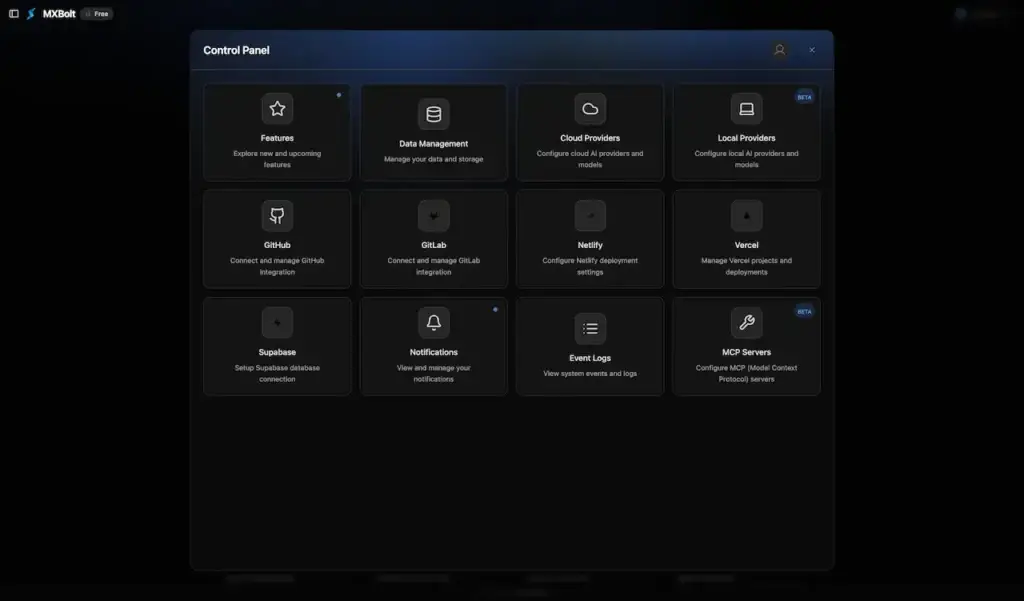1024x601 pixels.
Task: Click the Netlify logo icon
Action: (590, 216)
